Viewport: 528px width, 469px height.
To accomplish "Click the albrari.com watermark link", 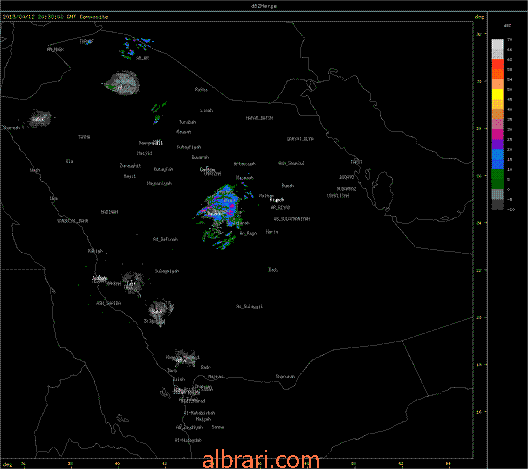I will [261, 460].
